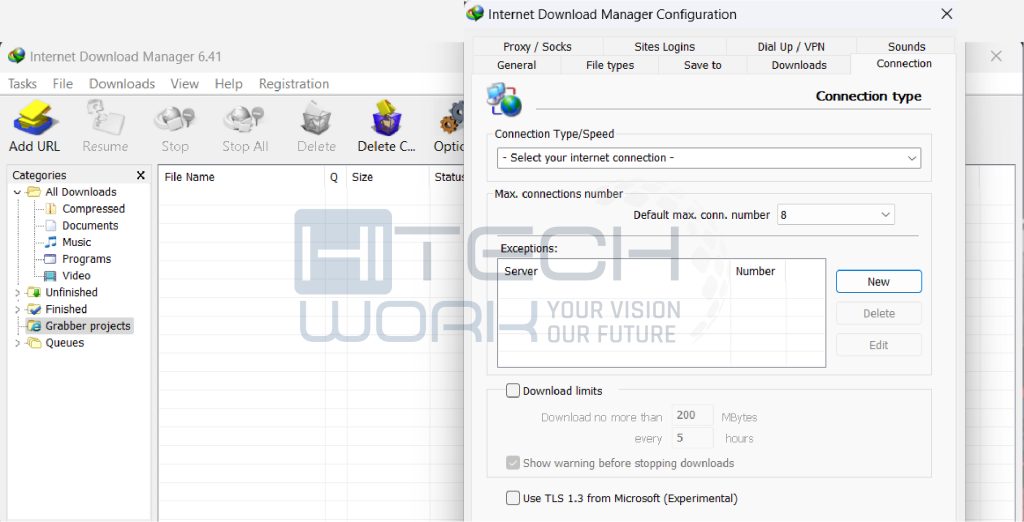Click the Unfinished folder icon
Image resolution: width=1024 pixels, height=522 pixels.
click(33, 293)
